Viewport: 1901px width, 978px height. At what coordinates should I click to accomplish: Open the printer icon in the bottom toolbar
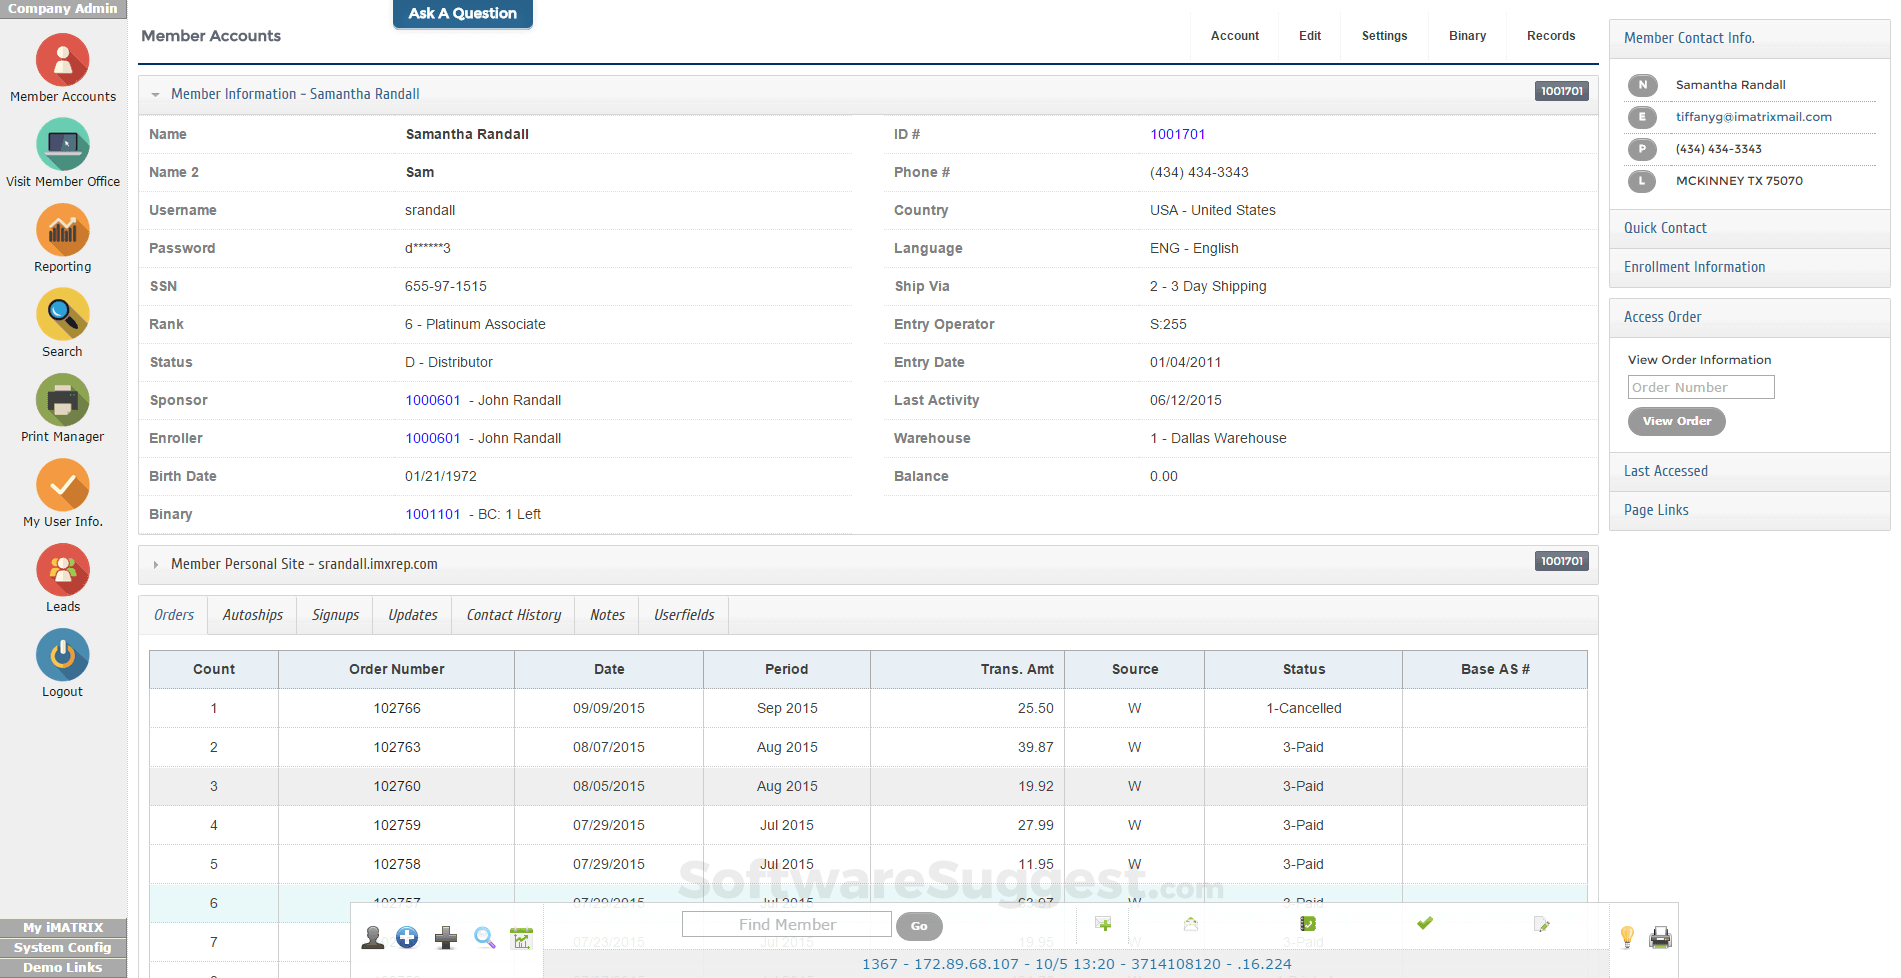click(1659, 938)
